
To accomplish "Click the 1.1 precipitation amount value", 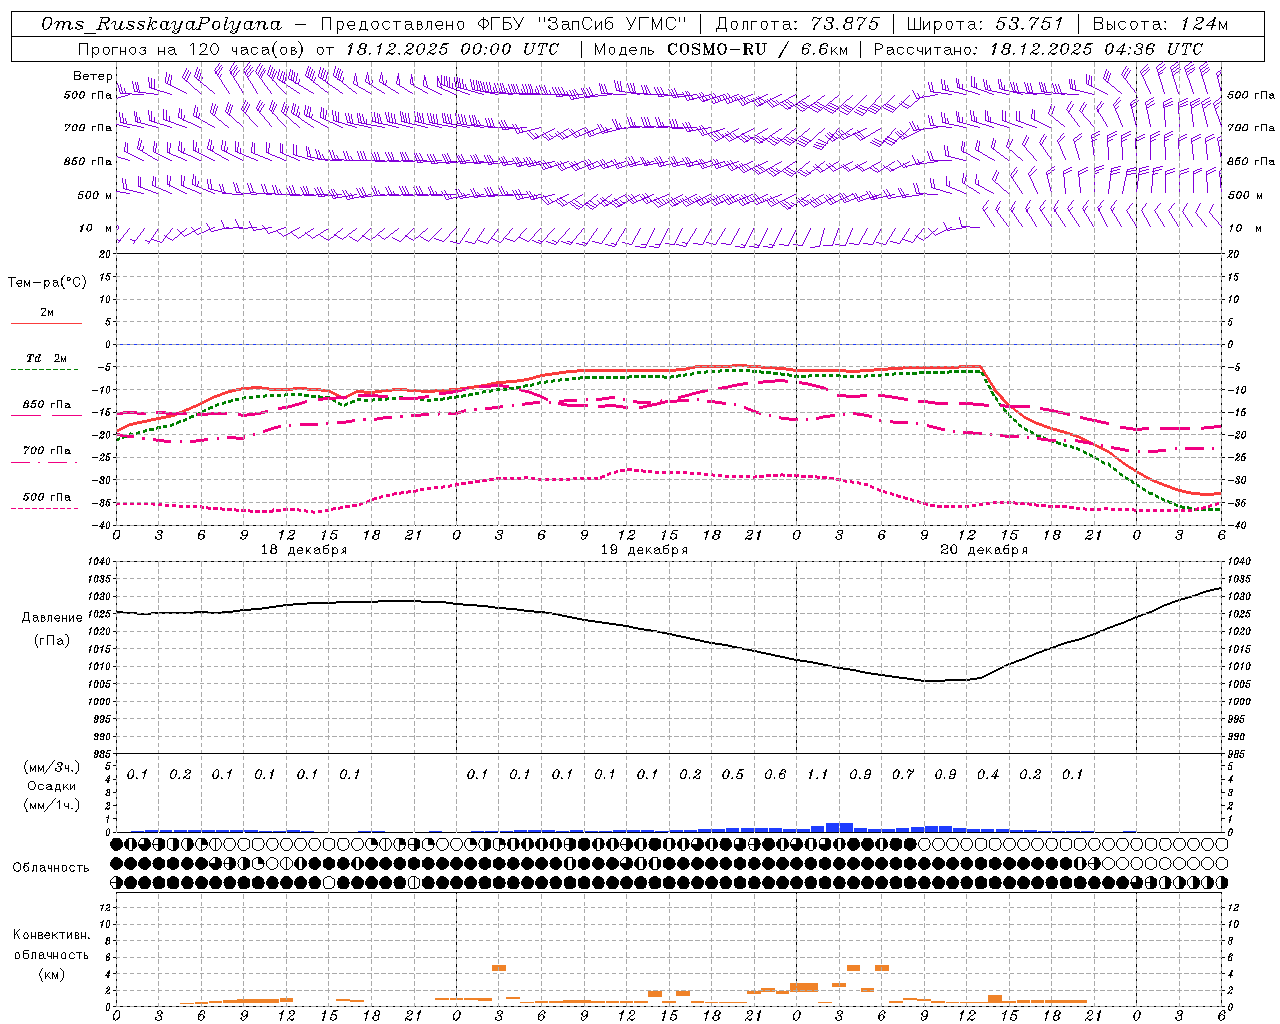I will pos(818,775).
